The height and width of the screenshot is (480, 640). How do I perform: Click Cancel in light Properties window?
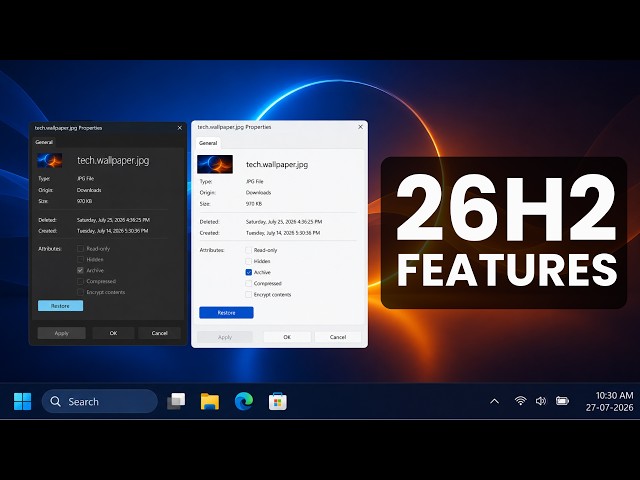pos(338,337)
